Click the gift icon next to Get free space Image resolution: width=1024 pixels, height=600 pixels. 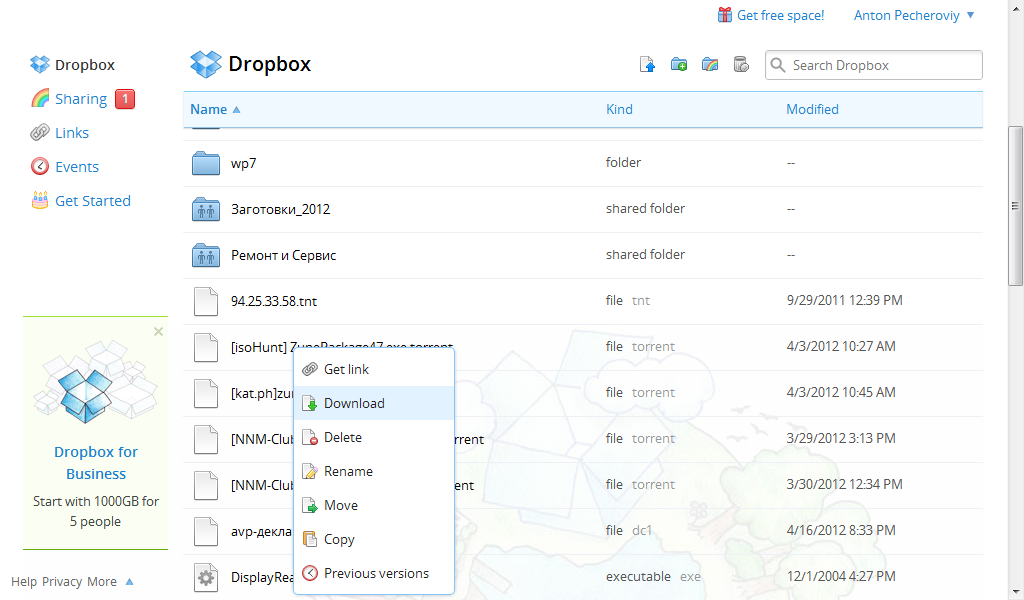pyautogui.click(x=724, y=15)
